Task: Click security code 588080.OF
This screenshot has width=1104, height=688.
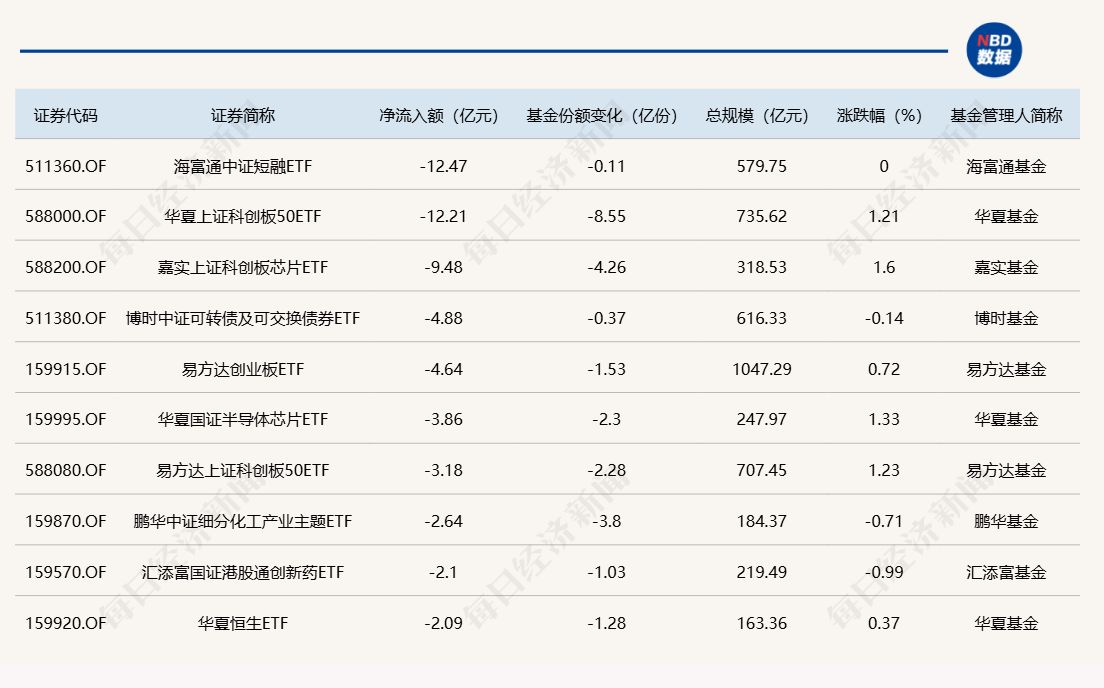Action: click(x=66, y=470)
